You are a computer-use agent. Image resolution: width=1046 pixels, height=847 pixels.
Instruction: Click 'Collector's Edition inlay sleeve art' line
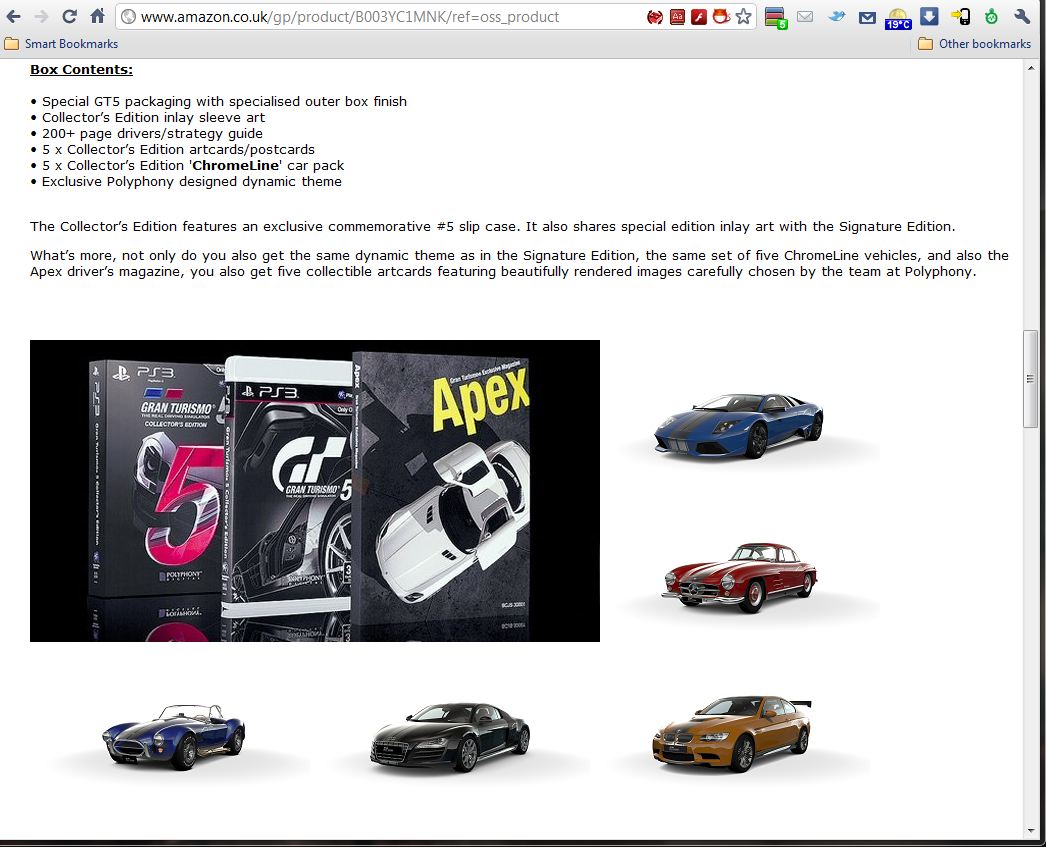[153, 117]
